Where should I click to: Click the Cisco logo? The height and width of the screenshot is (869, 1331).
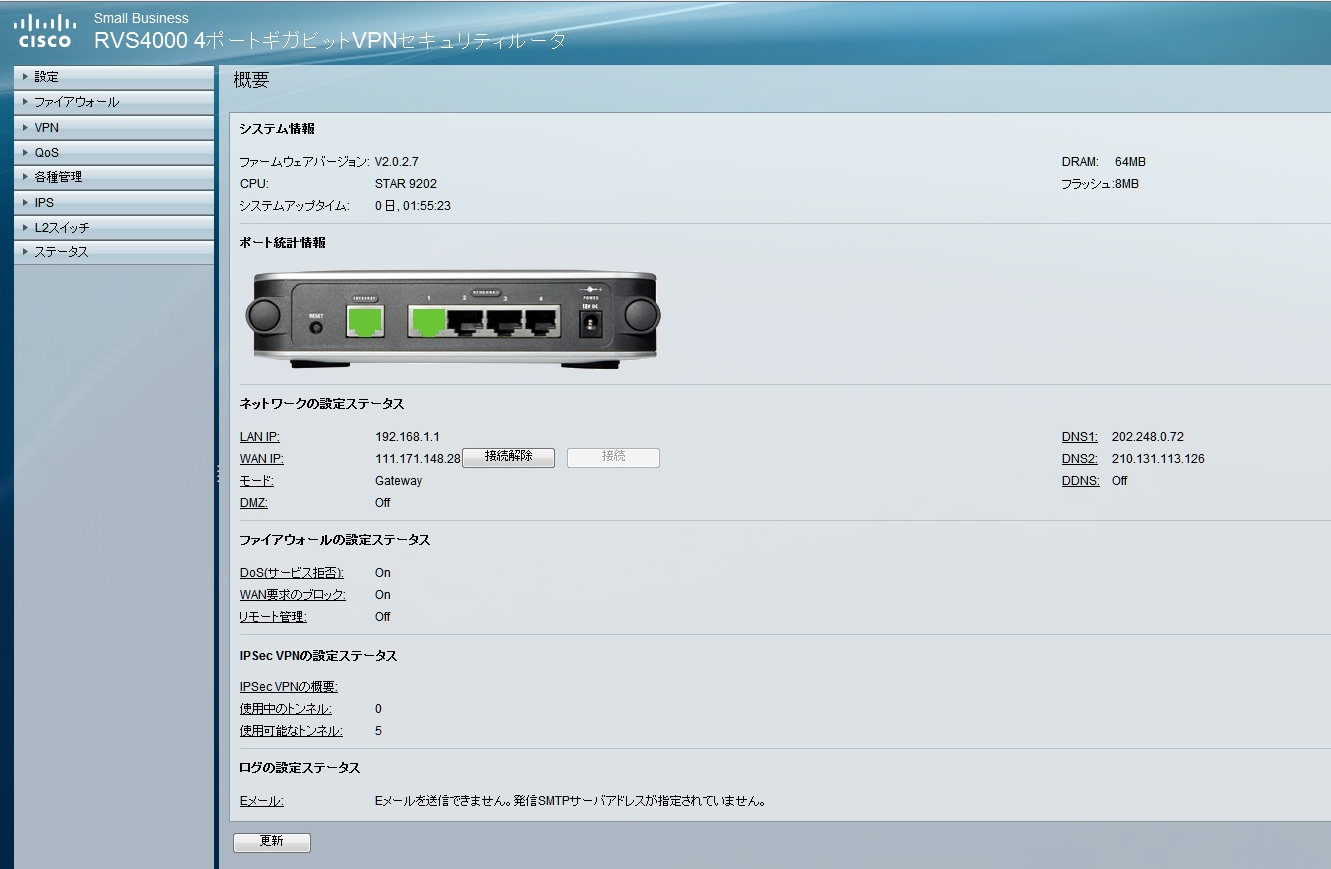coord(47,31)
